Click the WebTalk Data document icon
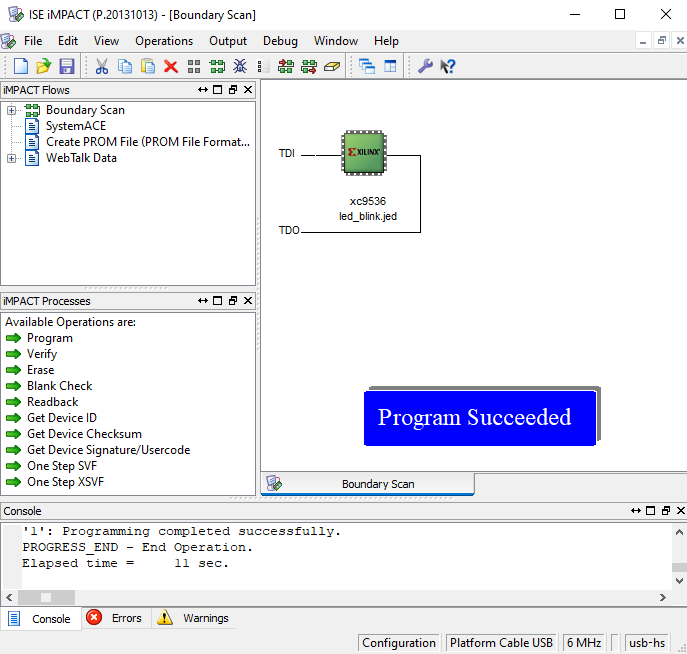The height and width of the screenshot is (654, 687). tap(32, 158)
